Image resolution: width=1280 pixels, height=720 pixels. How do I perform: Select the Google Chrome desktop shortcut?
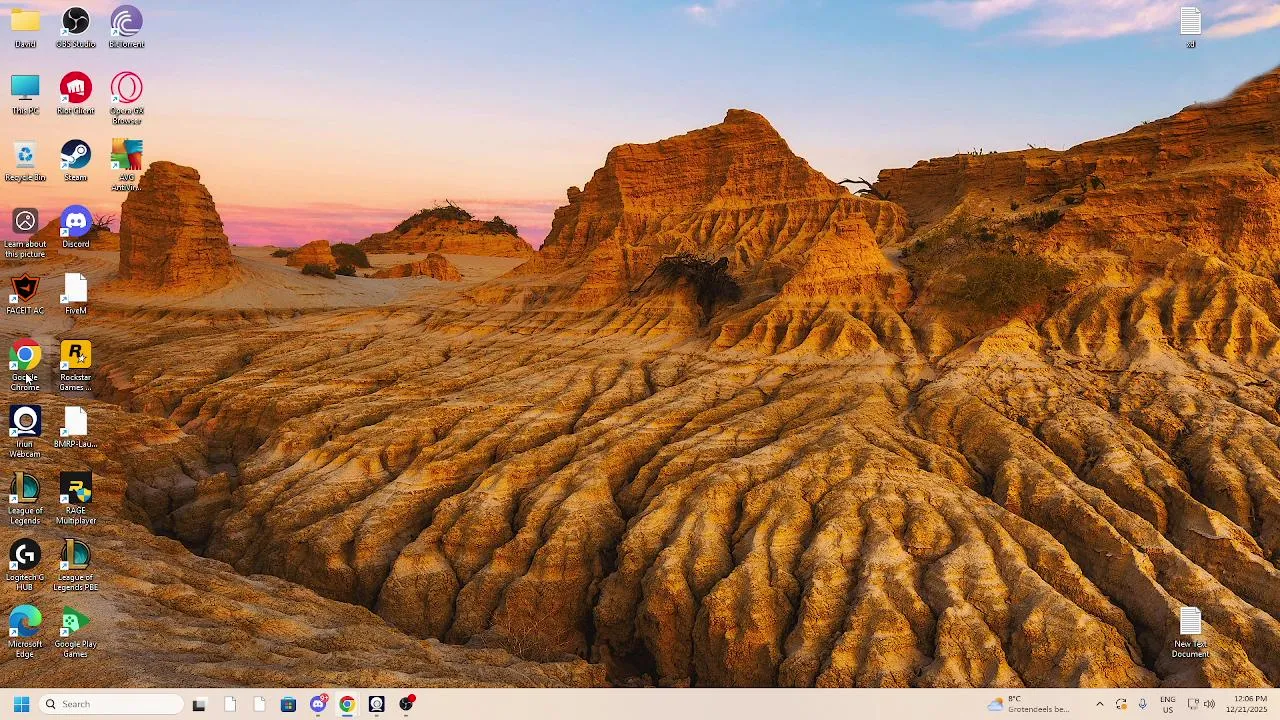point(25,366)
